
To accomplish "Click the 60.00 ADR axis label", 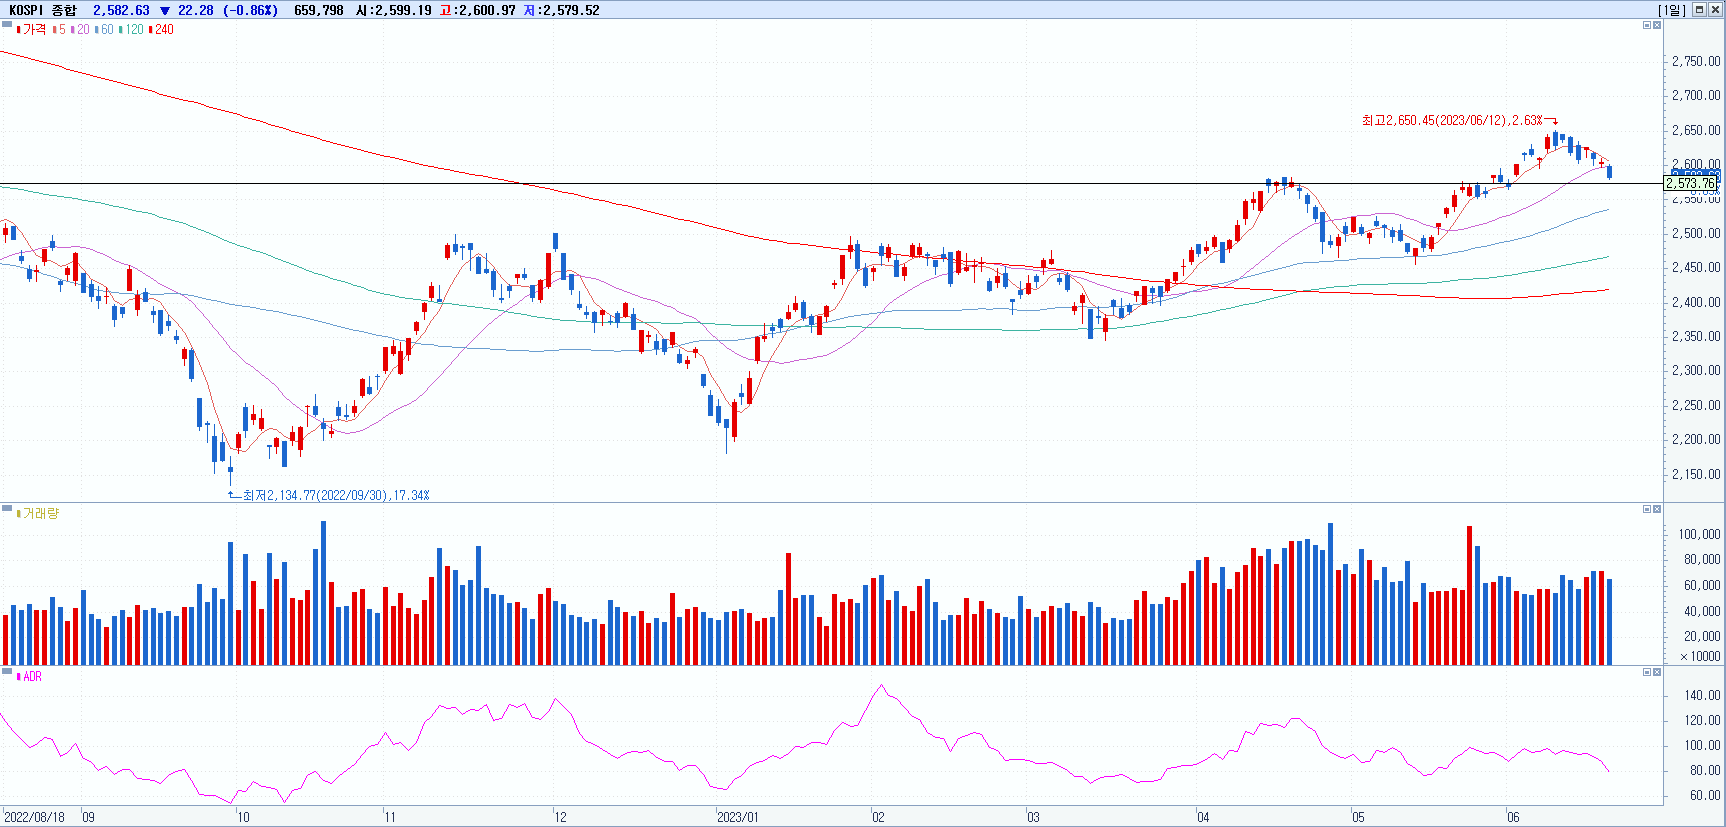I will [x=1705, y=796].
